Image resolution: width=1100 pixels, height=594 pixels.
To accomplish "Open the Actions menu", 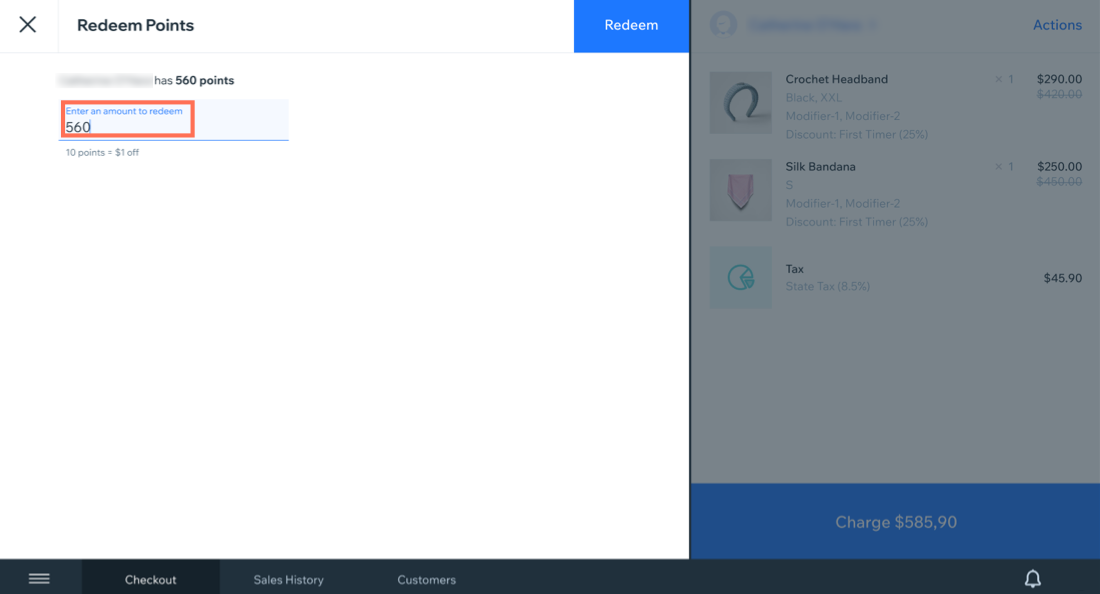I will point(1056,25).
